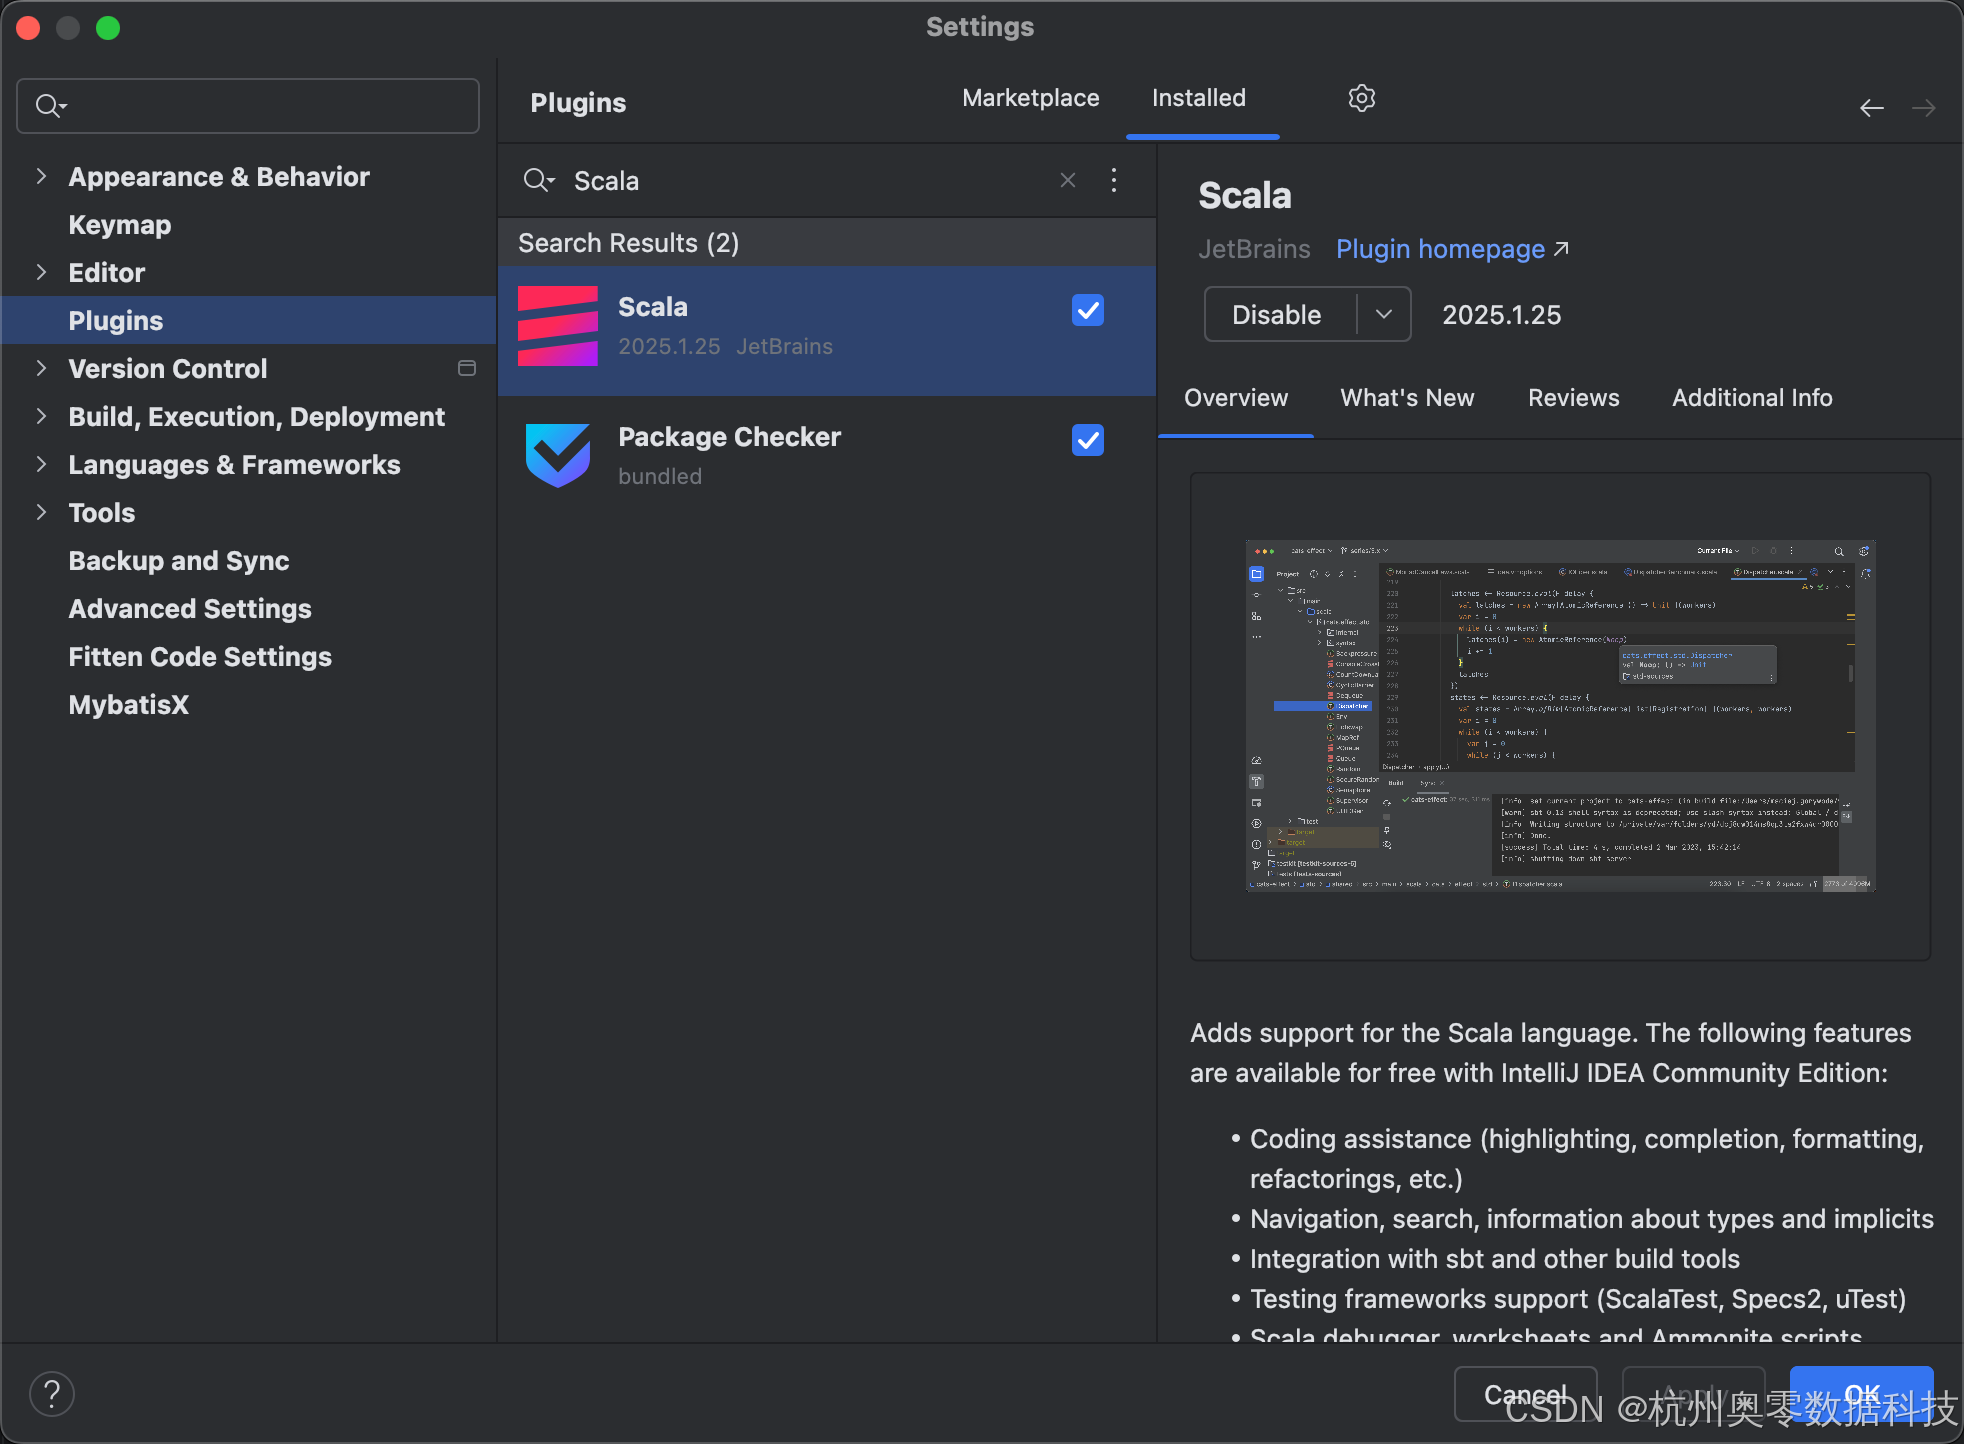Click the Scala plugin screenshot thumbnail

(x=1559, y=716)
